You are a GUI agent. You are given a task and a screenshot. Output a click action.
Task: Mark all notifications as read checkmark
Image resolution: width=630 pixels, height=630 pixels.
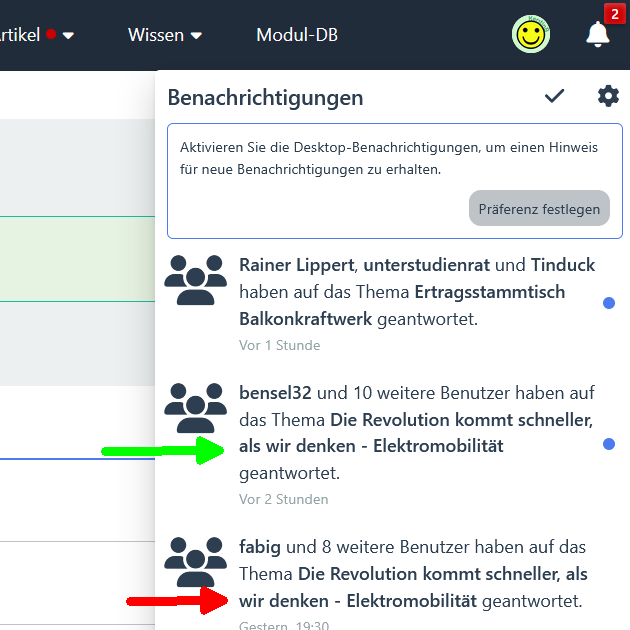[x=554, y=96]
